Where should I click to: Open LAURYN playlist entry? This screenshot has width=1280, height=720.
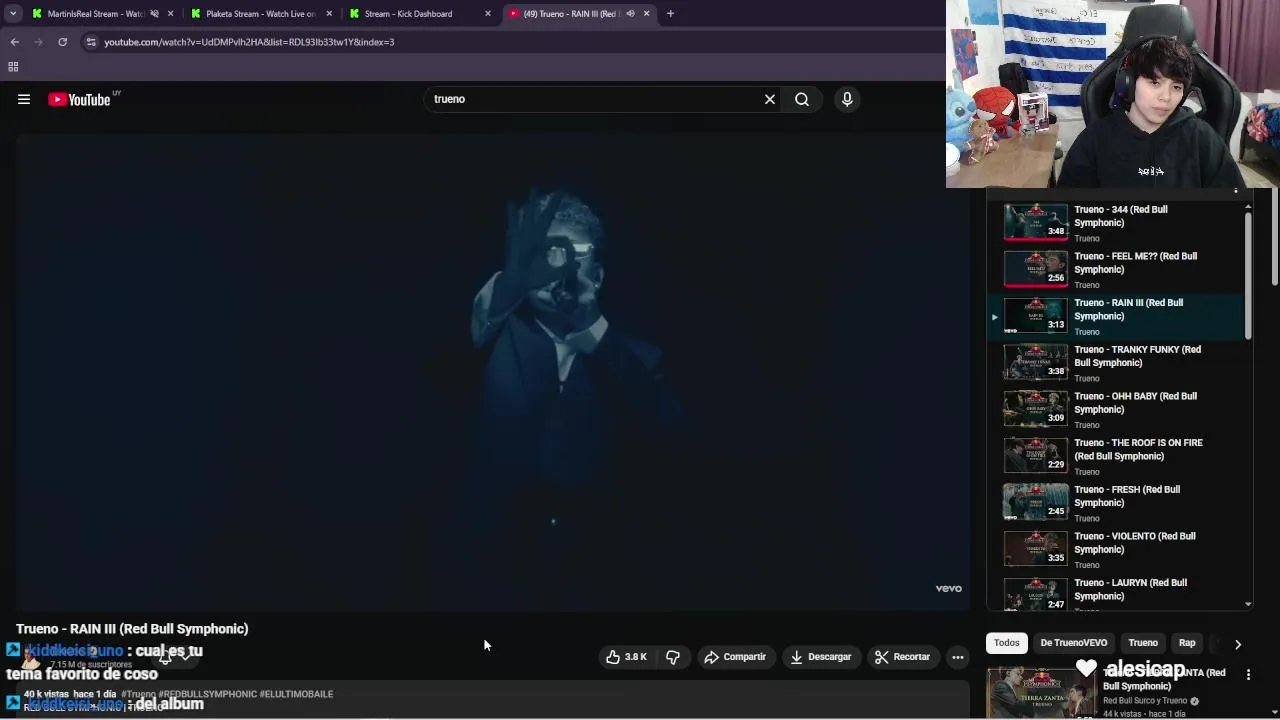[x=1115, y=594]
